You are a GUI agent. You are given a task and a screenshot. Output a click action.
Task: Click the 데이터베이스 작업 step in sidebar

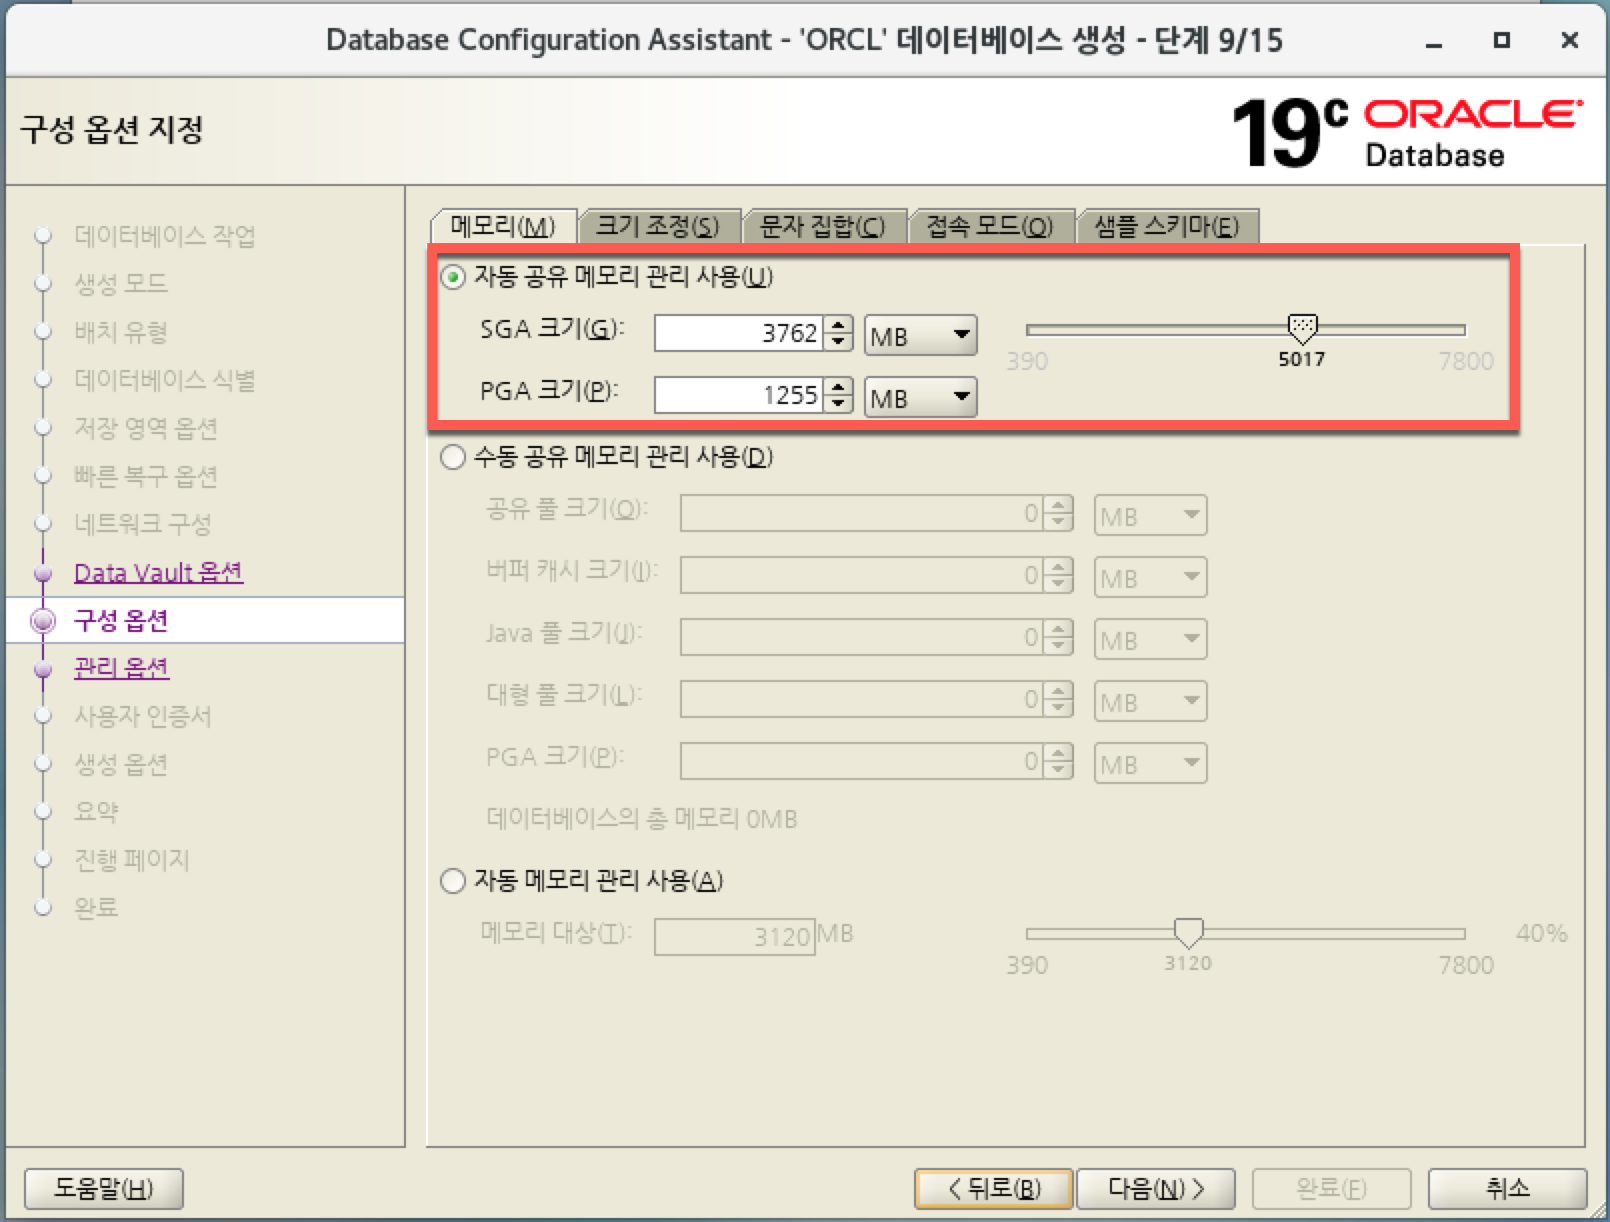[x=164, y=236]
